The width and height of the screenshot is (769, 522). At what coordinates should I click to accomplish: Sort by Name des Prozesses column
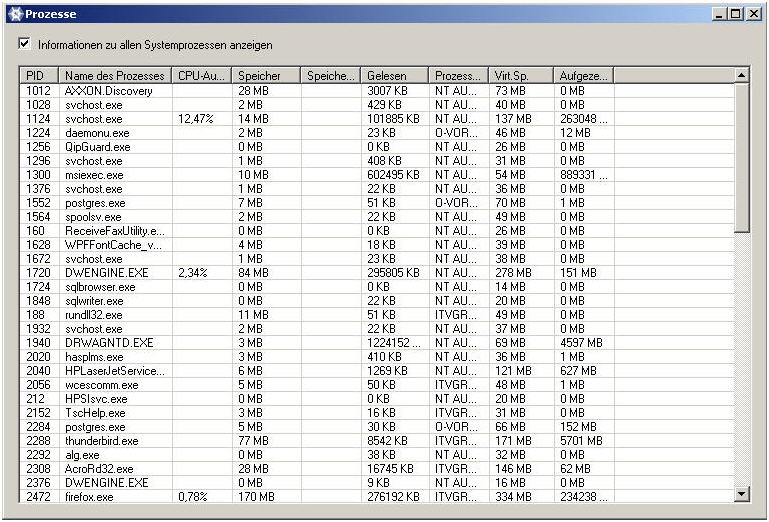114,76
